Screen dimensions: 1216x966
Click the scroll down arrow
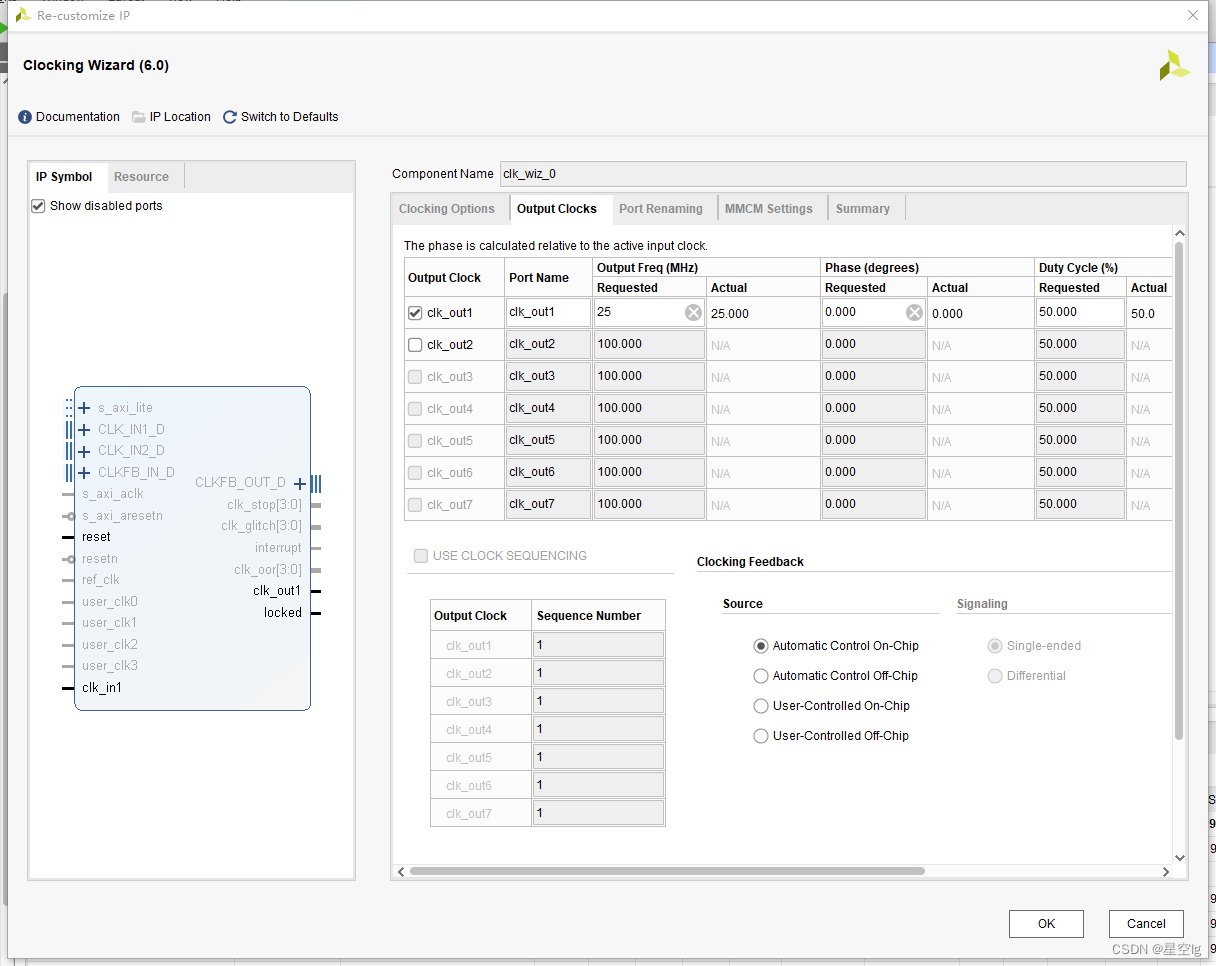click(x=1179, y=857)
